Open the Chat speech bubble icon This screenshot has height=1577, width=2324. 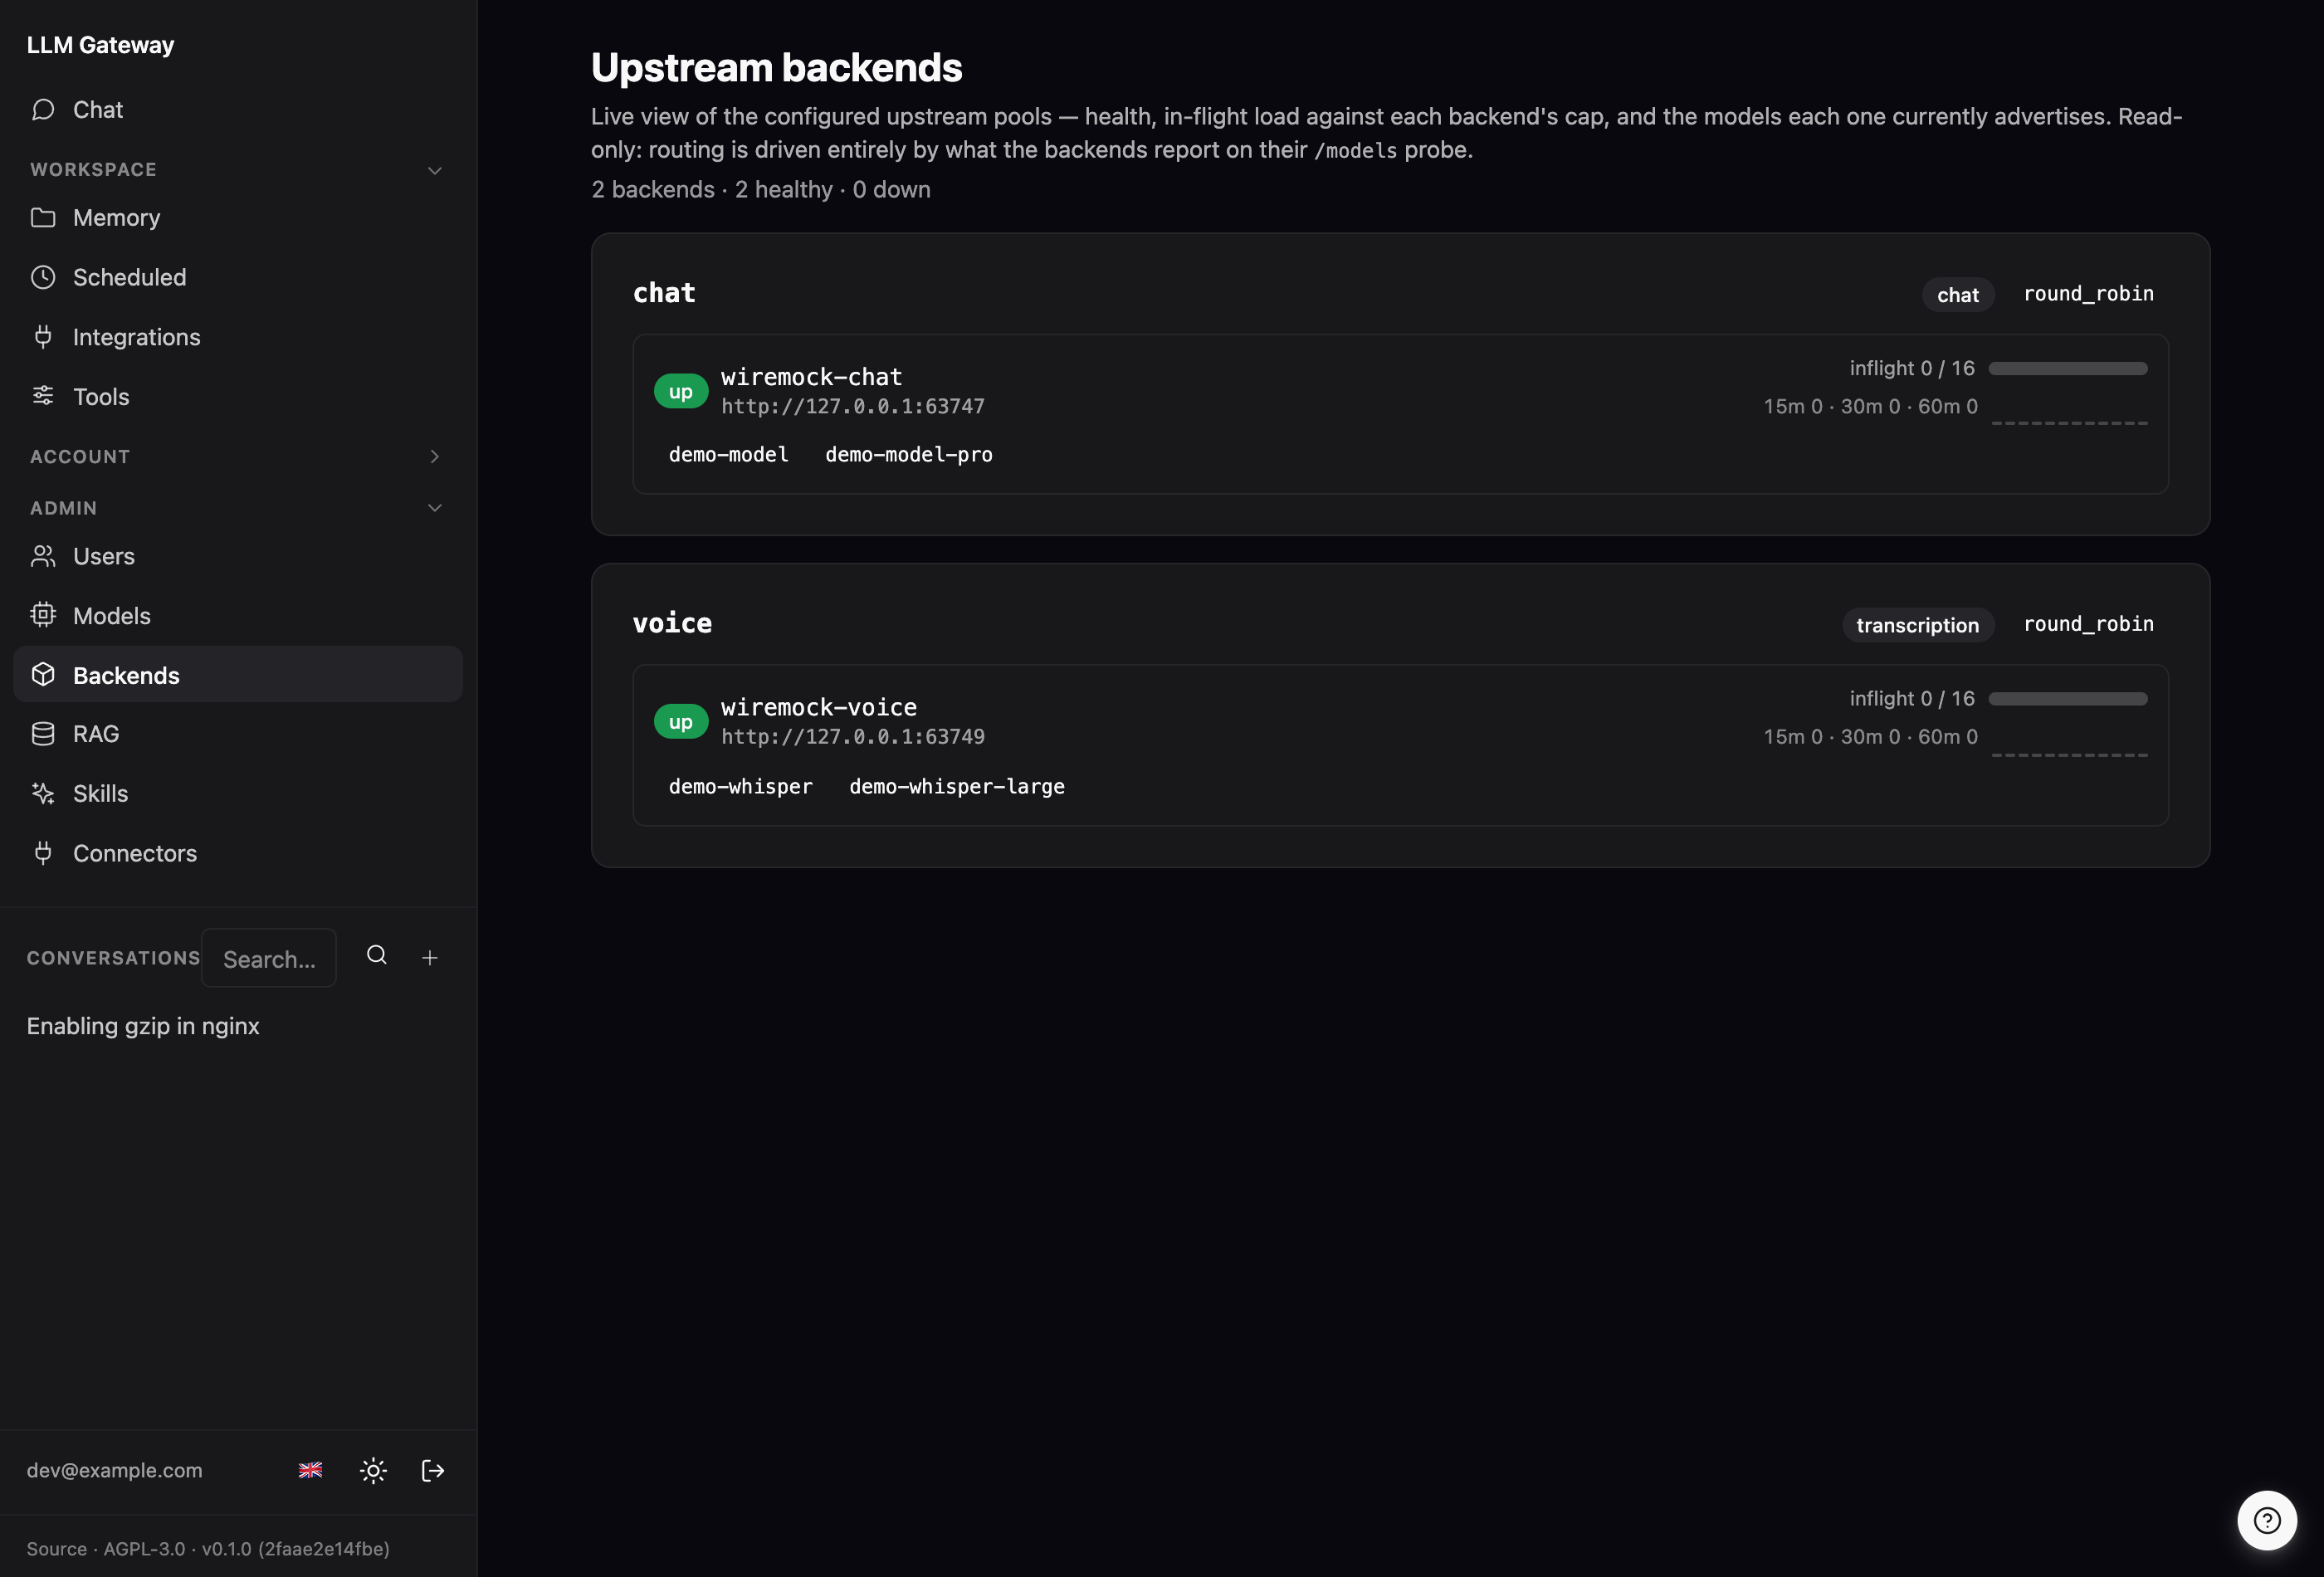[43, 109]
